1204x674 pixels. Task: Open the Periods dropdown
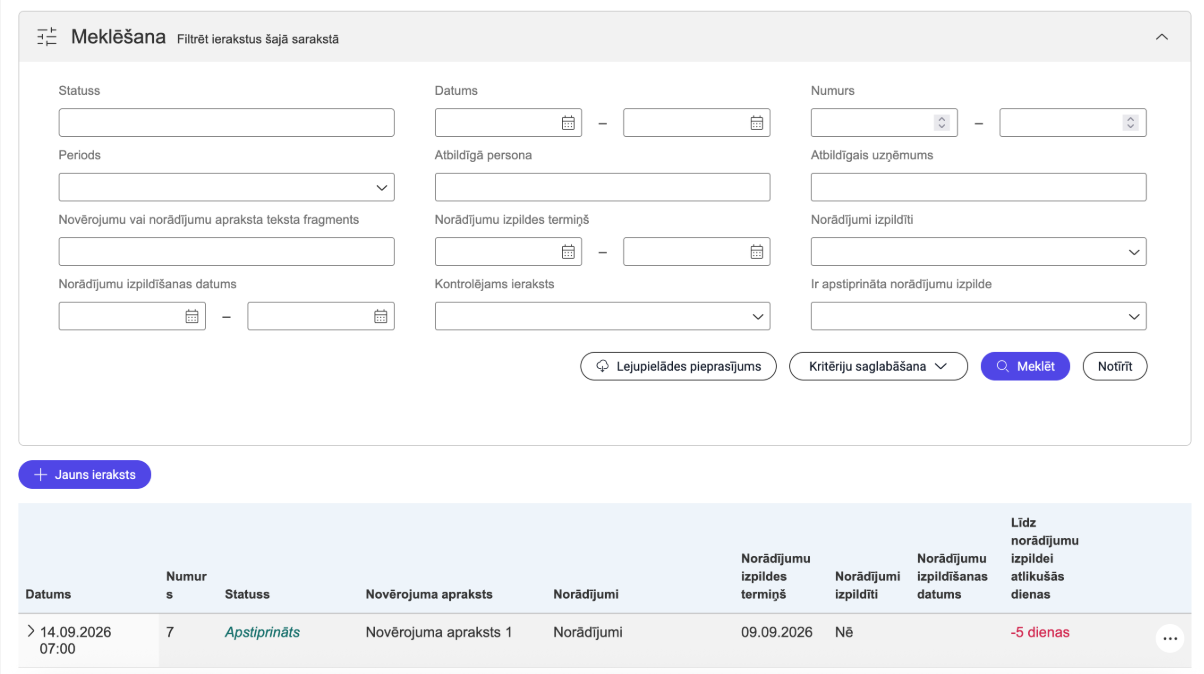pos(227,187)
